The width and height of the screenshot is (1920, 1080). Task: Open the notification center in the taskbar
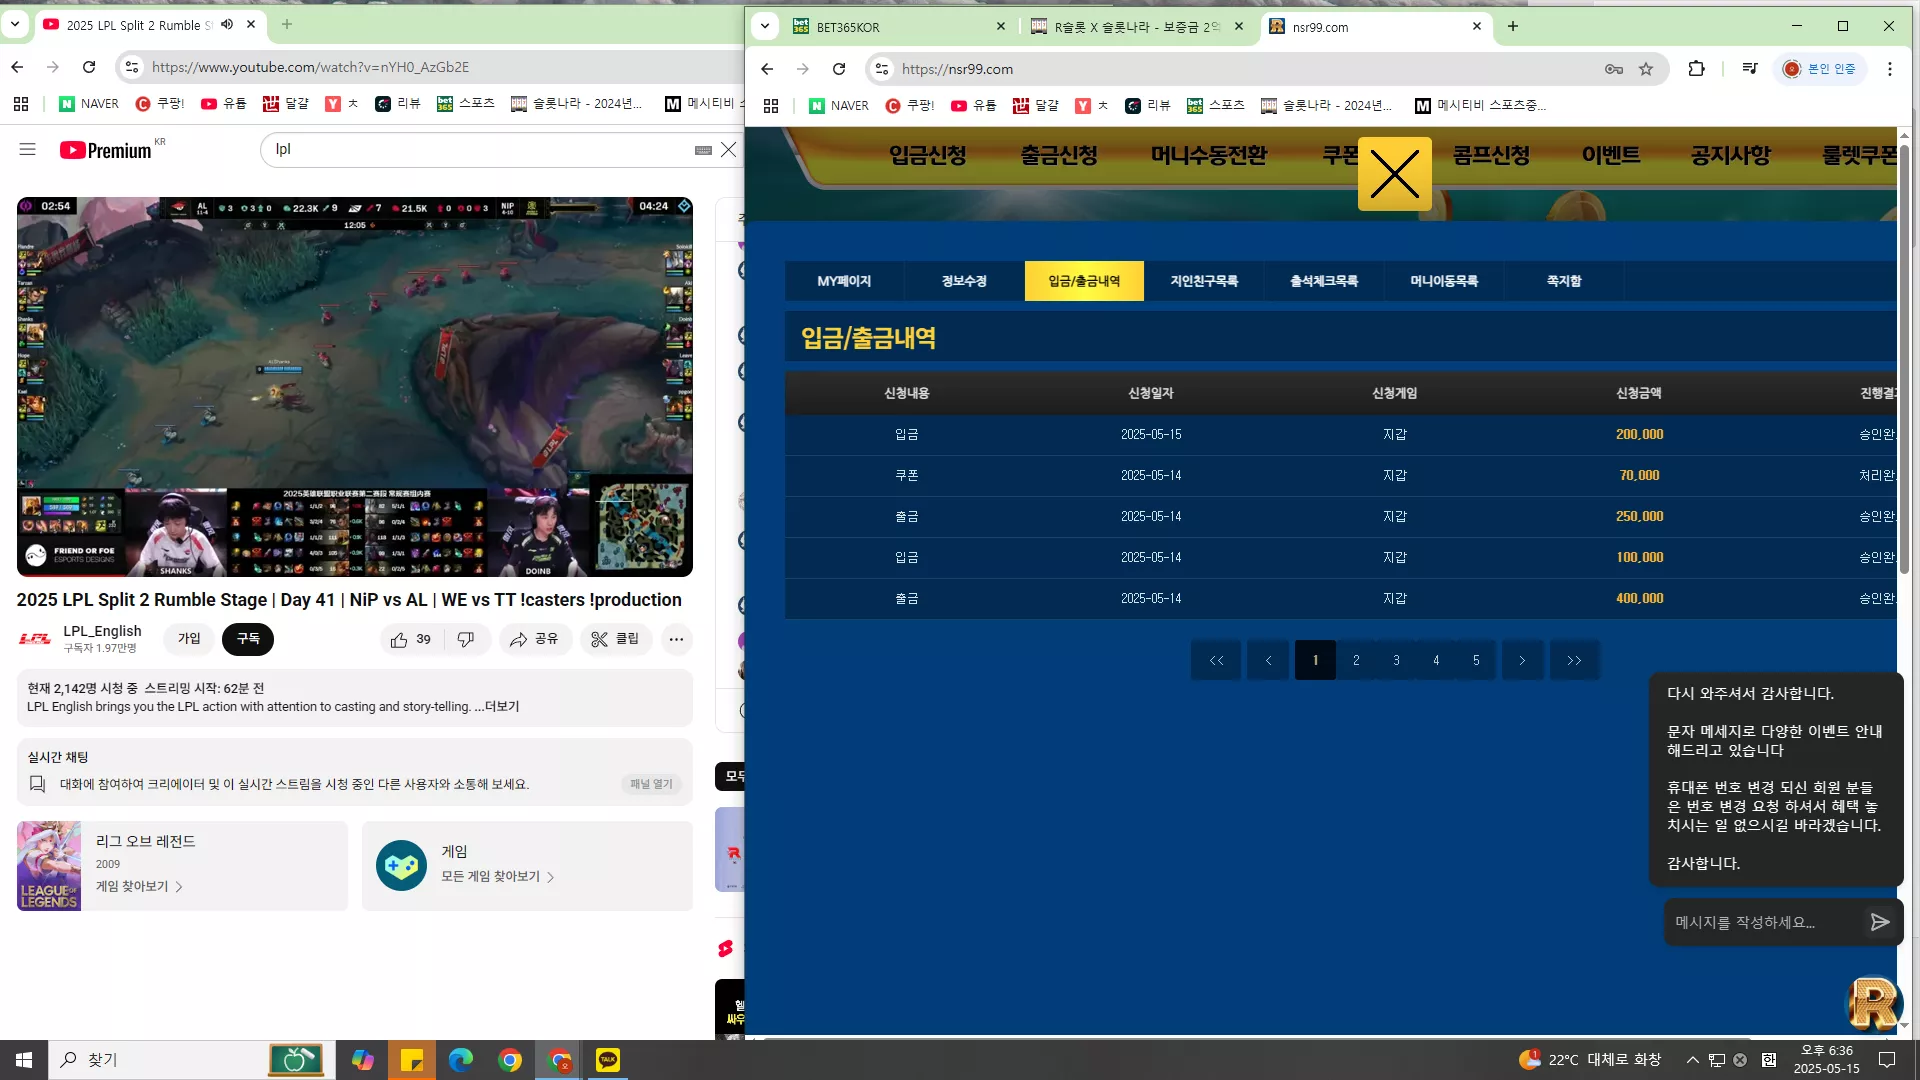click(1887, 1060)
